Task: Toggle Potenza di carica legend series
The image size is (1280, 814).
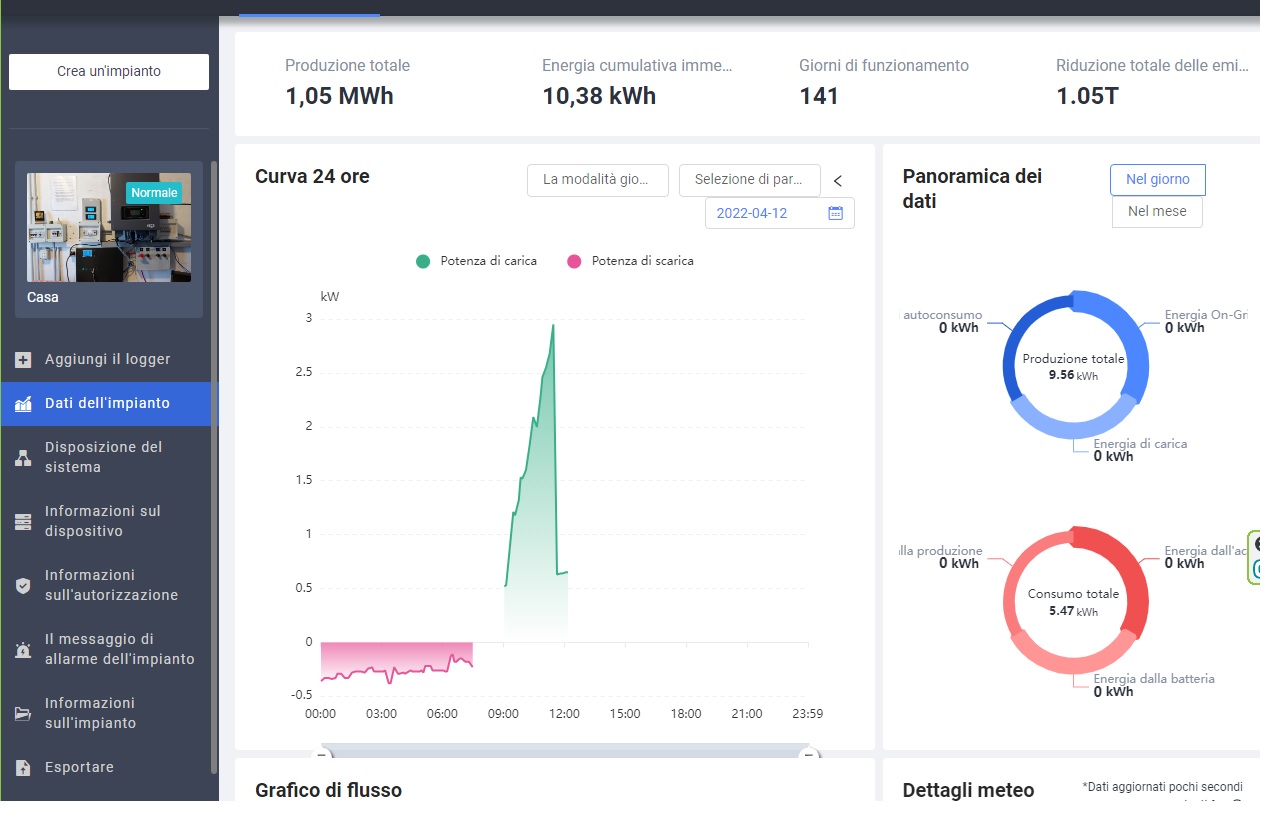Action: point(477,261)
